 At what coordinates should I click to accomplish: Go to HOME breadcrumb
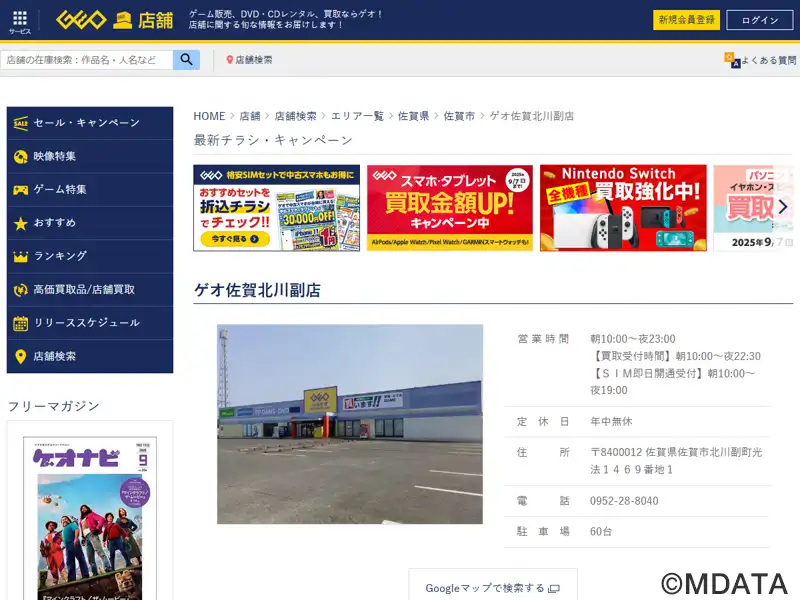click(x=209, y=116)
